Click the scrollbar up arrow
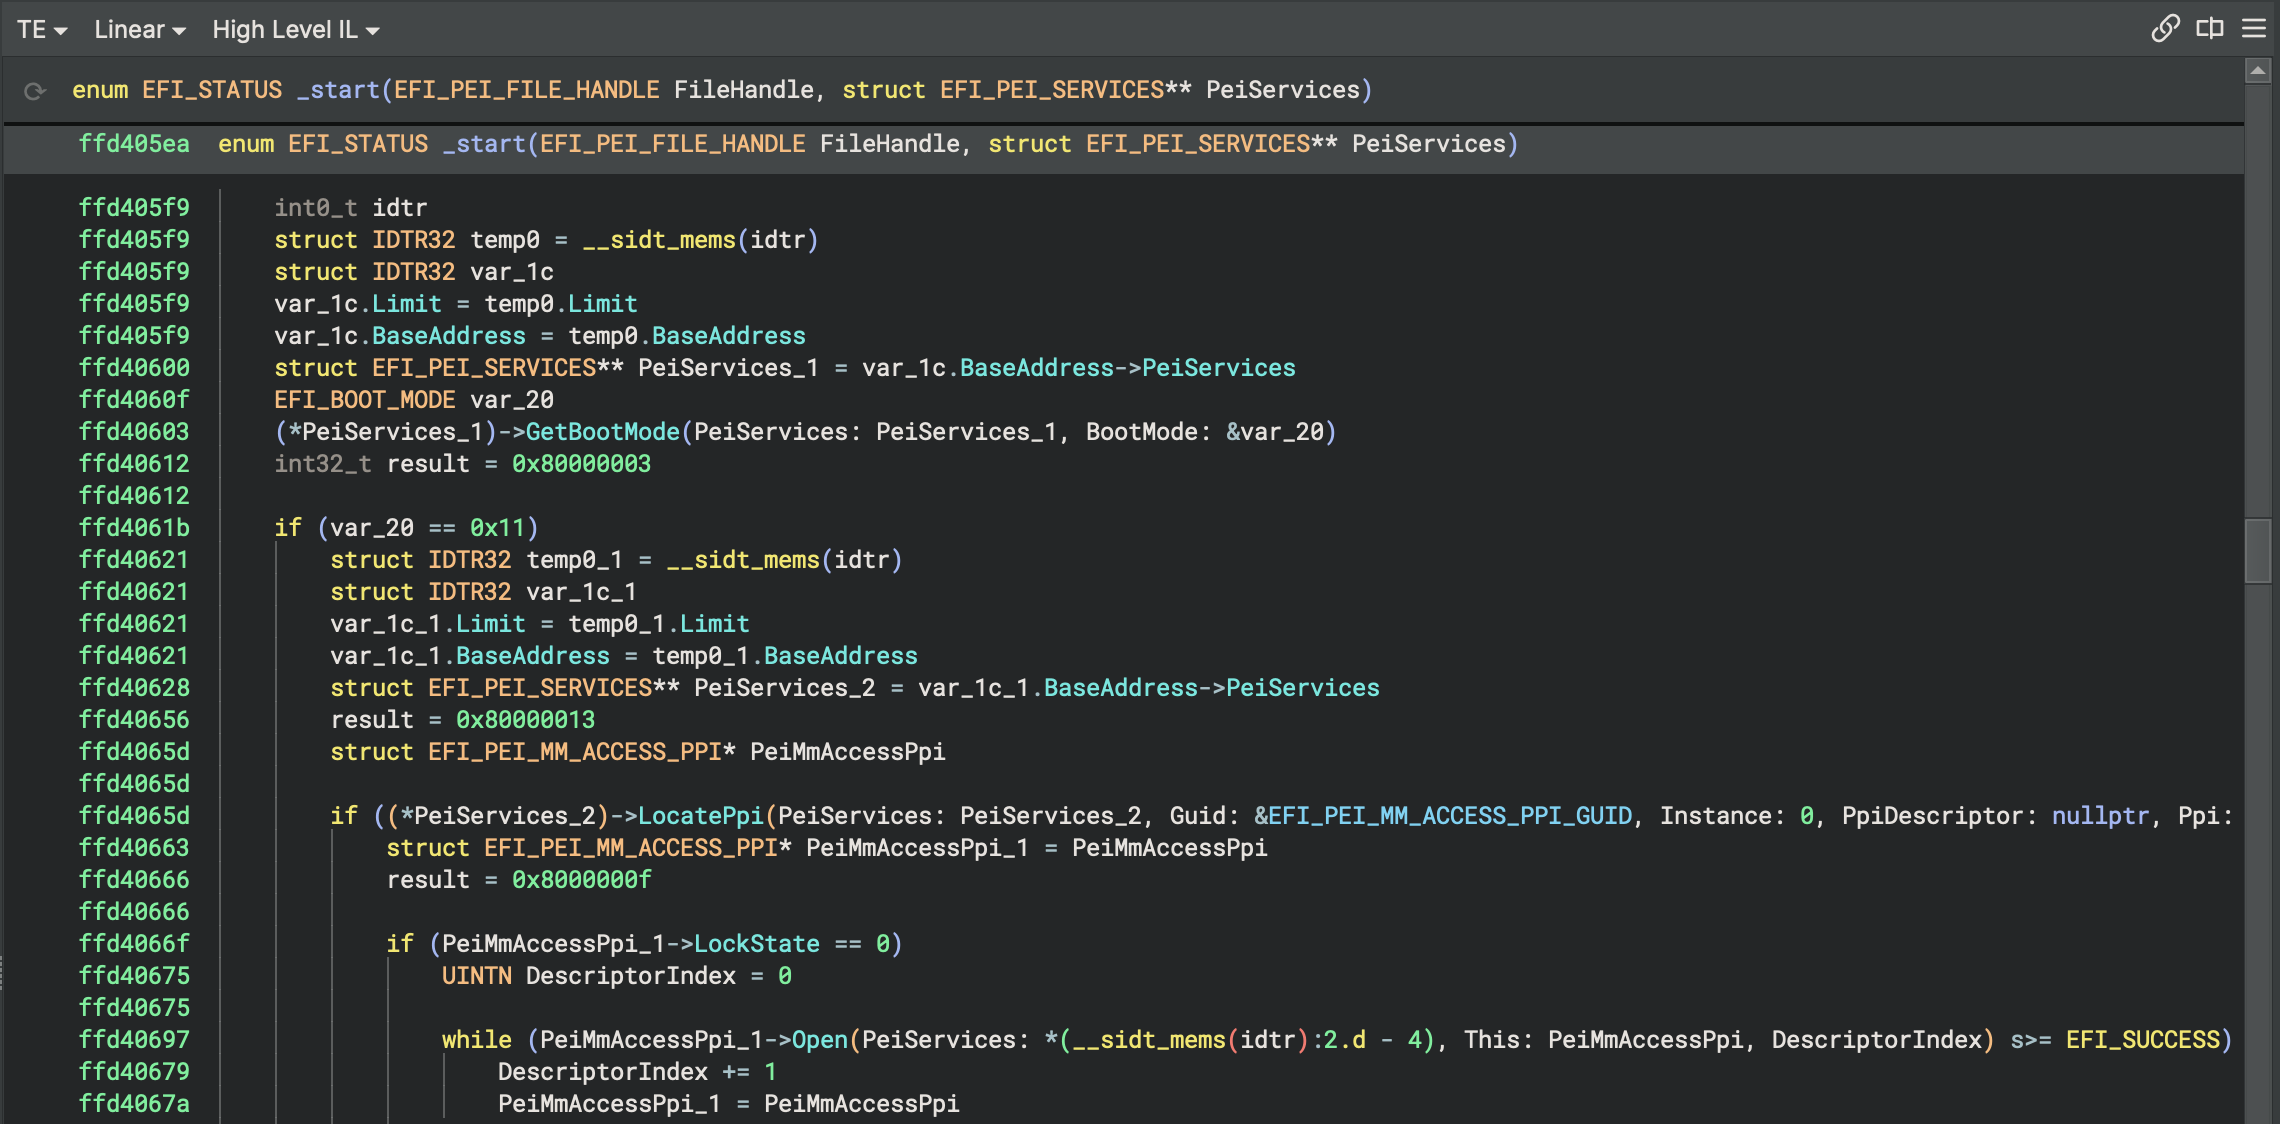Screen dimensions: 2280x1124 pyautogui.click(x=2257, y=71)
